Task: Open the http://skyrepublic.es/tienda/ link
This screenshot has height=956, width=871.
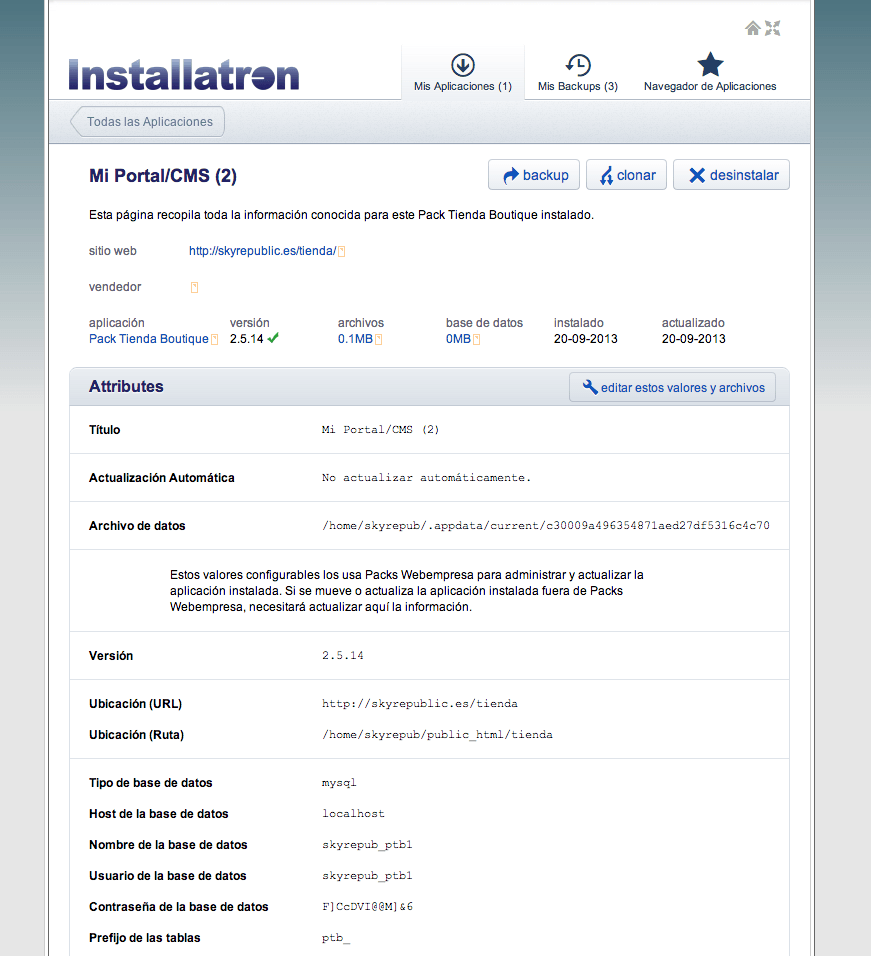Action: pyautogui.click(x=262, y=251)
